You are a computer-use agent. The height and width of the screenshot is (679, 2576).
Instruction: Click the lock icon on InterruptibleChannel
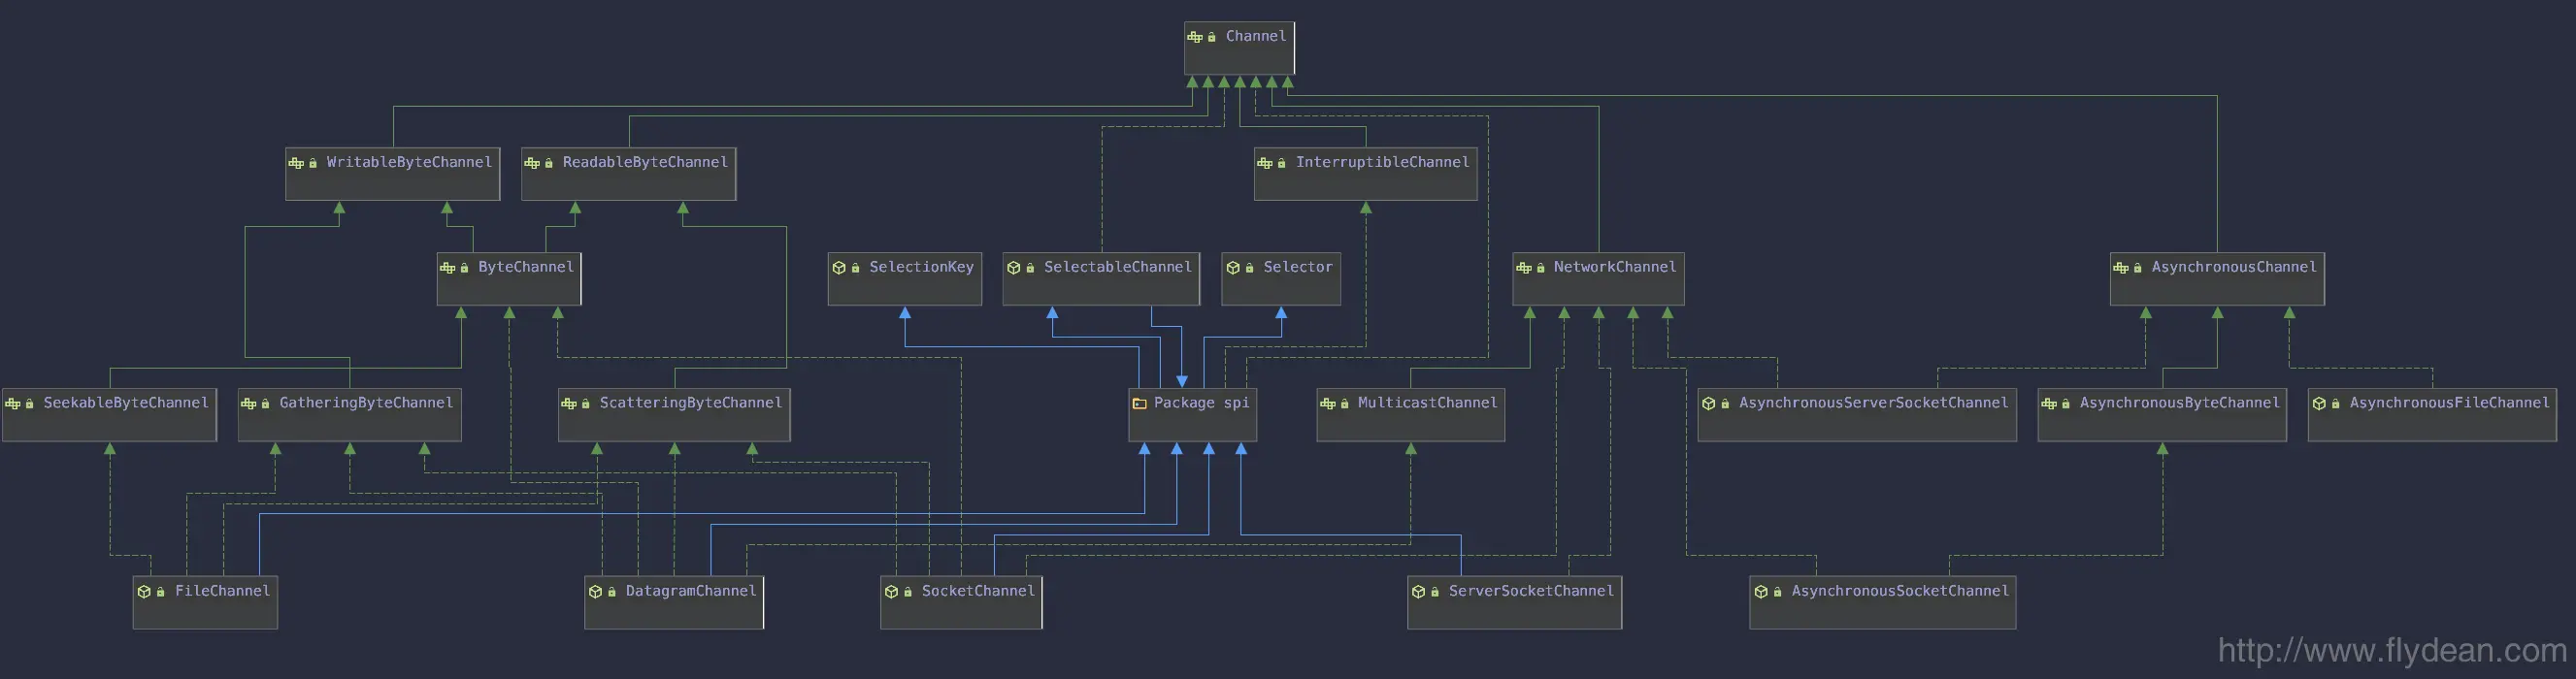1281,163
